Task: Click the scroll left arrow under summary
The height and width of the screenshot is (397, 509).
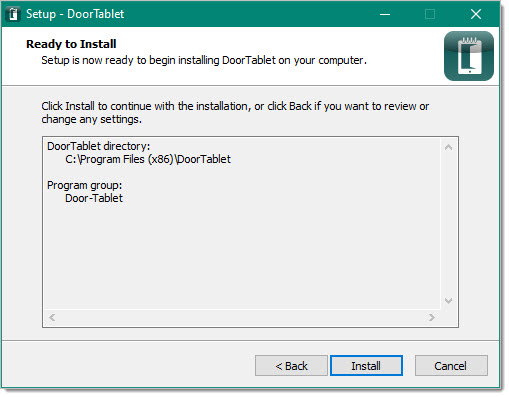Action: pos(52,317)
